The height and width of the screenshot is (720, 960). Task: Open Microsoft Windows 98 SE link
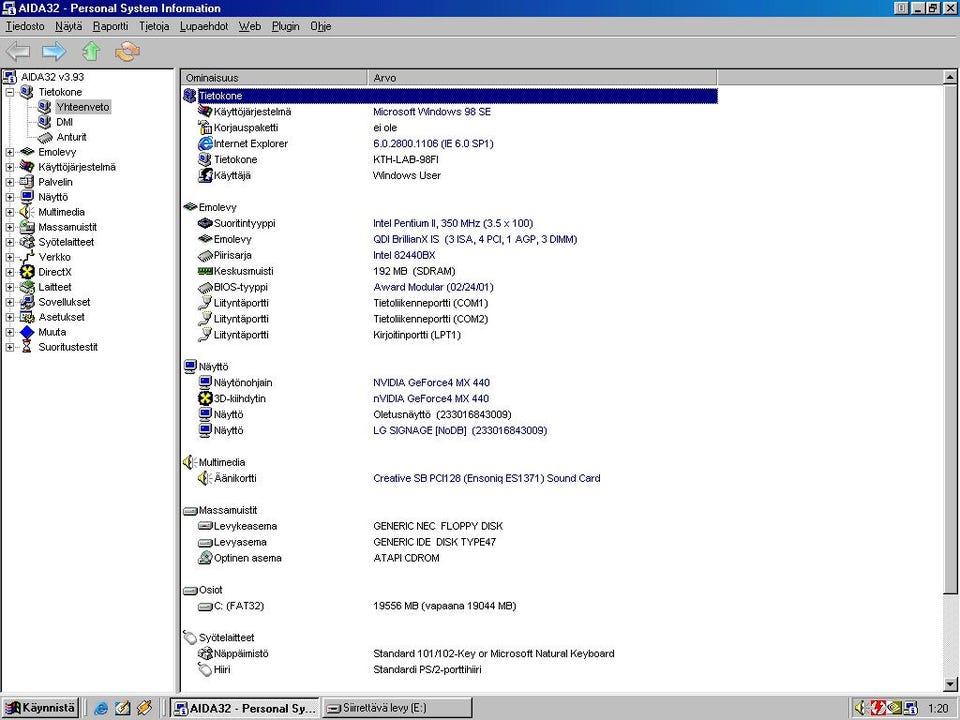(x=432, y=112)
